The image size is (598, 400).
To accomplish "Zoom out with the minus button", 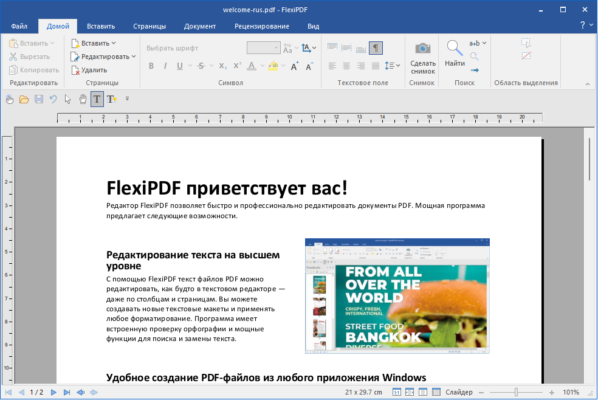I will pyautogui.click(x=481, y=392).
